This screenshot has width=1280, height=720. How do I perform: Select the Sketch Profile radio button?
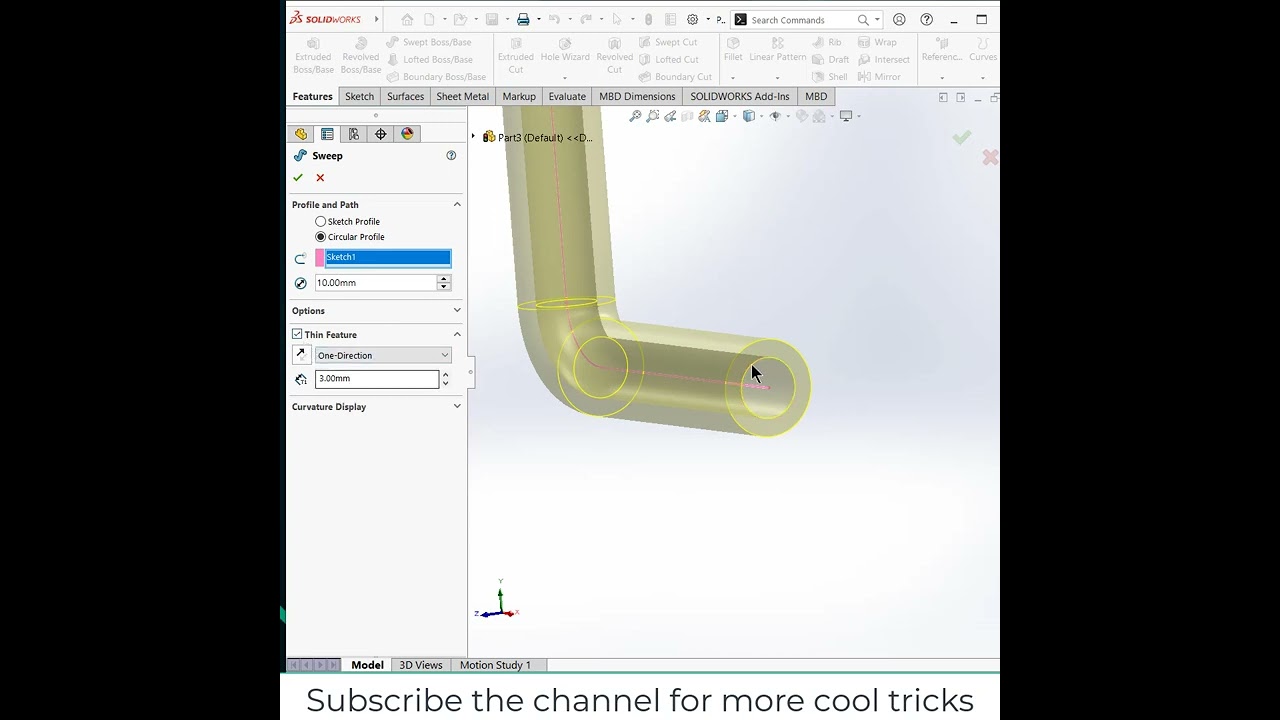[321, 222]
